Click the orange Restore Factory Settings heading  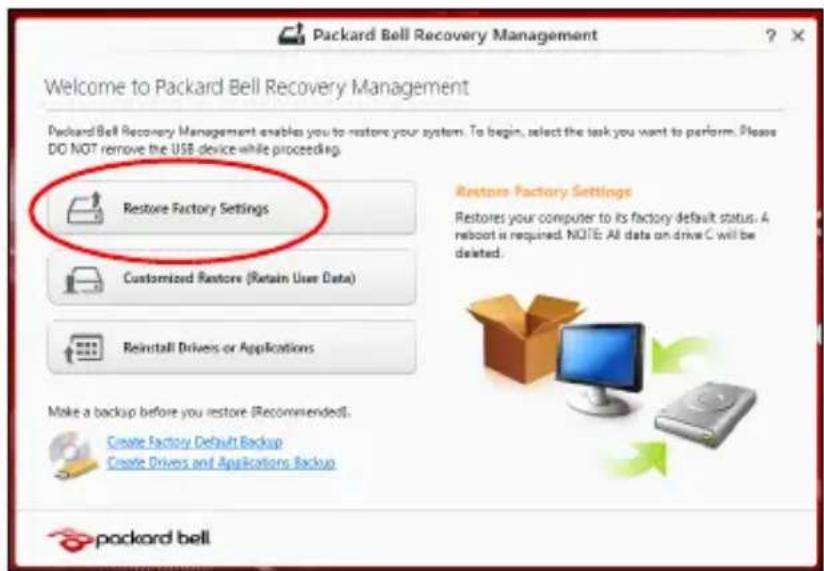click(543, 191)
